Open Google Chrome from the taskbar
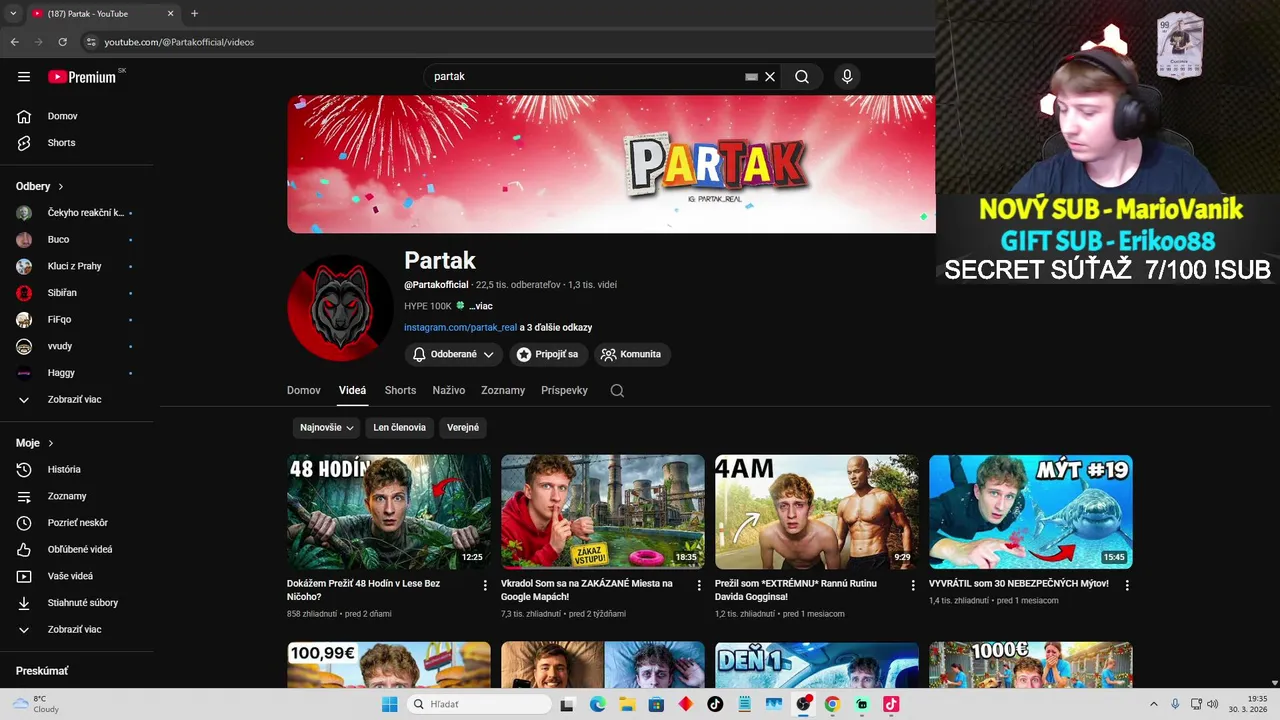 click(x=832, y=704)
